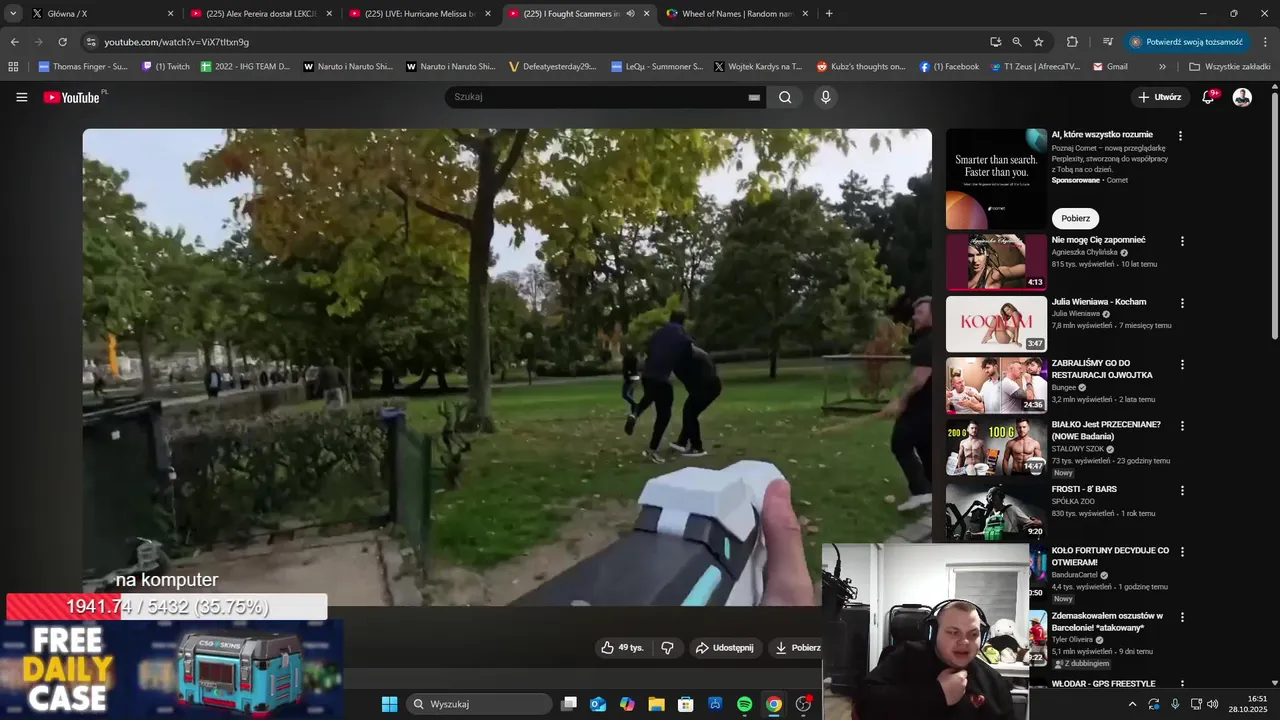Image resolution: width=1280 pixels, height=720 pixels.
Task: Click the 'Udostępnij' share button
Action: click(725, 648)
